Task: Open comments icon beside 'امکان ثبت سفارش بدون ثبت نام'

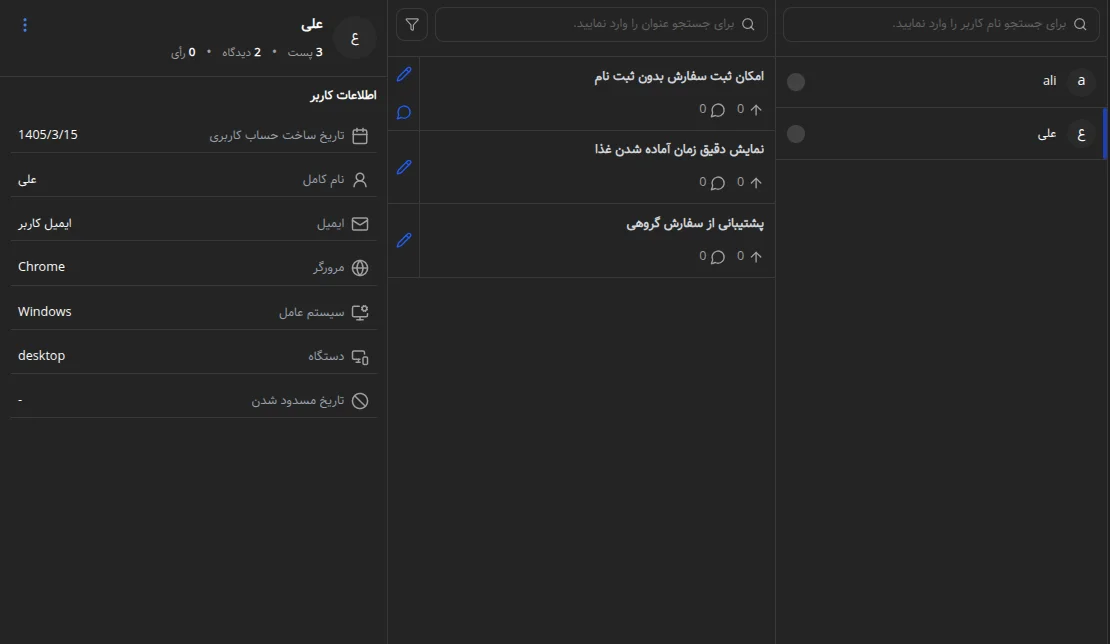Action: (x=404, y=113)
